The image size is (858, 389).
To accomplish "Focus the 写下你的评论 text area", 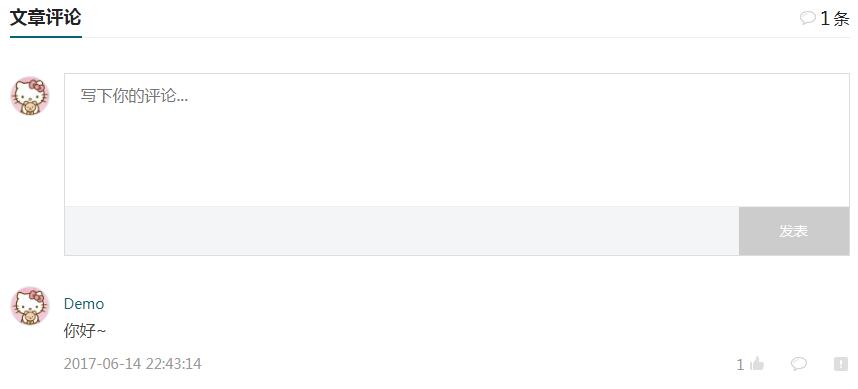I will click(456, 140).
